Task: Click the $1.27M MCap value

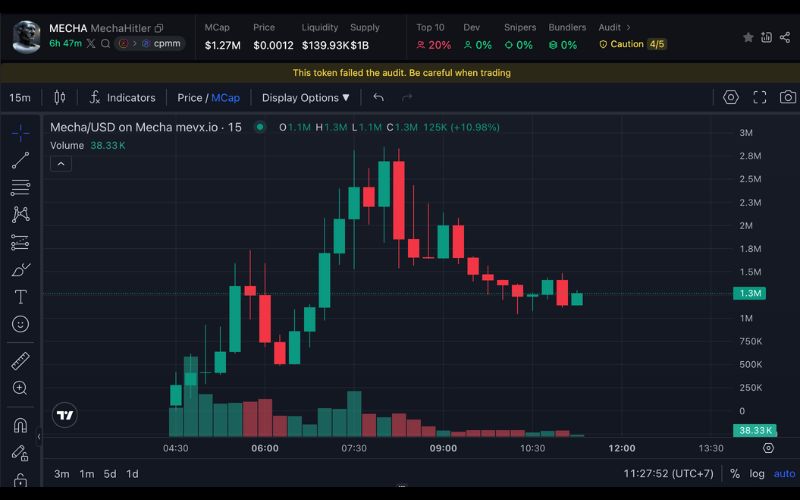Action: 222,45
